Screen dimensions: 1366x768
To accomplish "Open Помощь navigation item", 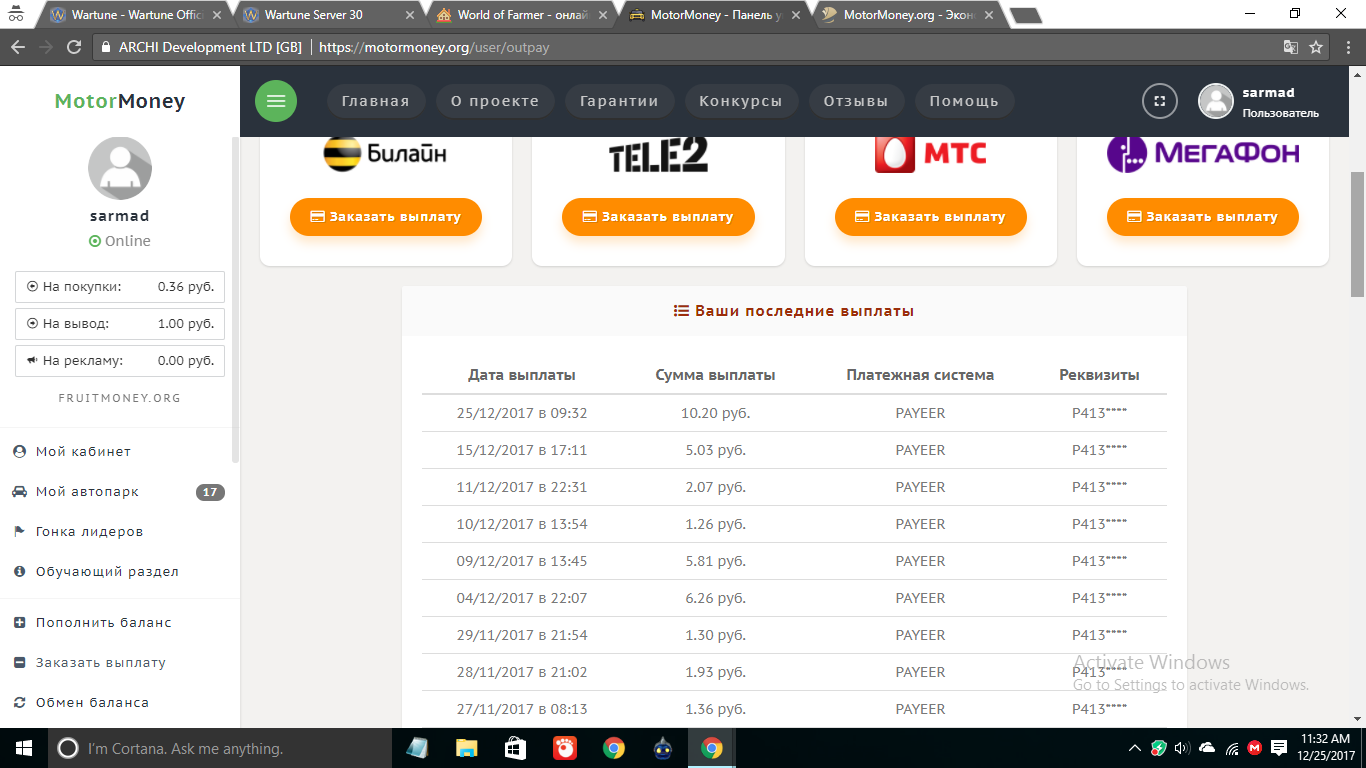I will pos(964,101).
